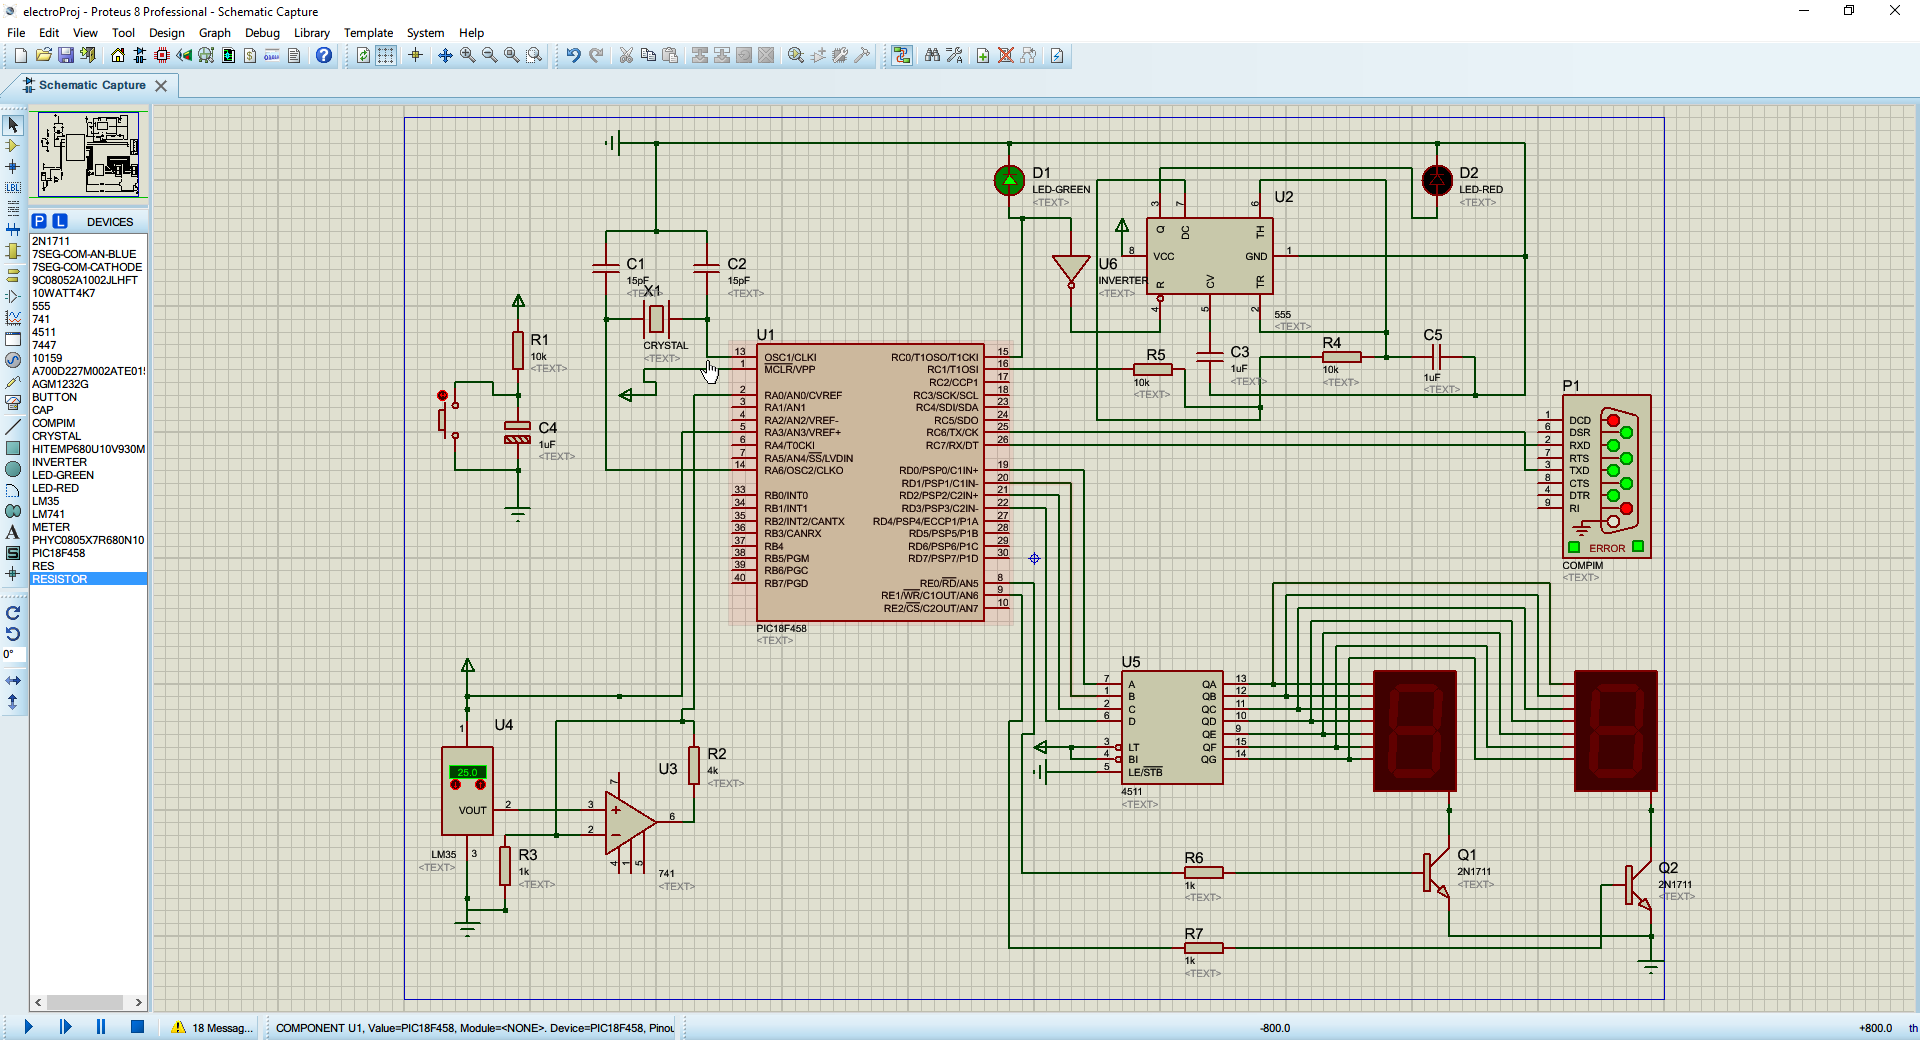Select PIC18F458 in the devices list

88,553
